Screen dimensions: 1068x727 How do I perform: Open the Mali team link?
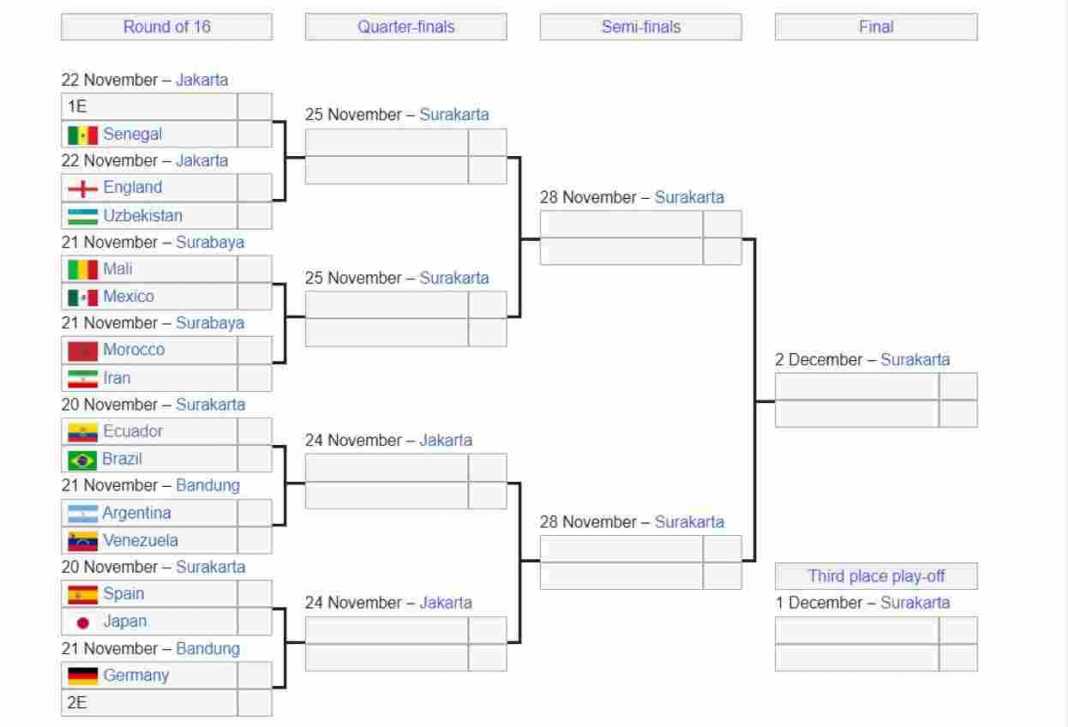coord(117,269)
